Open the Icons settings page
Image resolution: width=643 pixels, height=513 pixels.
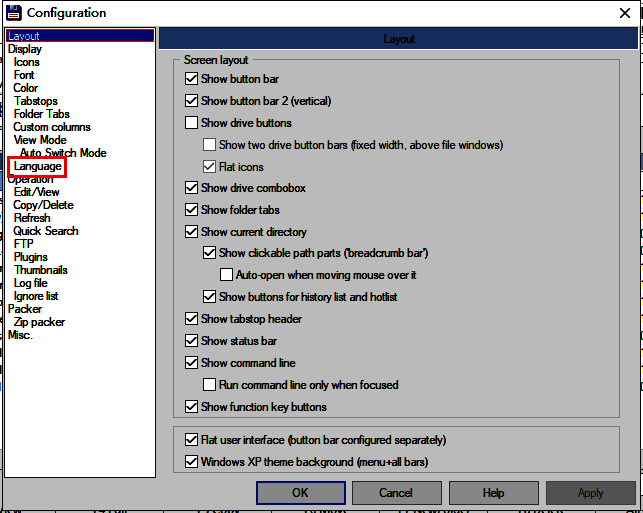[x=27, y=62]
